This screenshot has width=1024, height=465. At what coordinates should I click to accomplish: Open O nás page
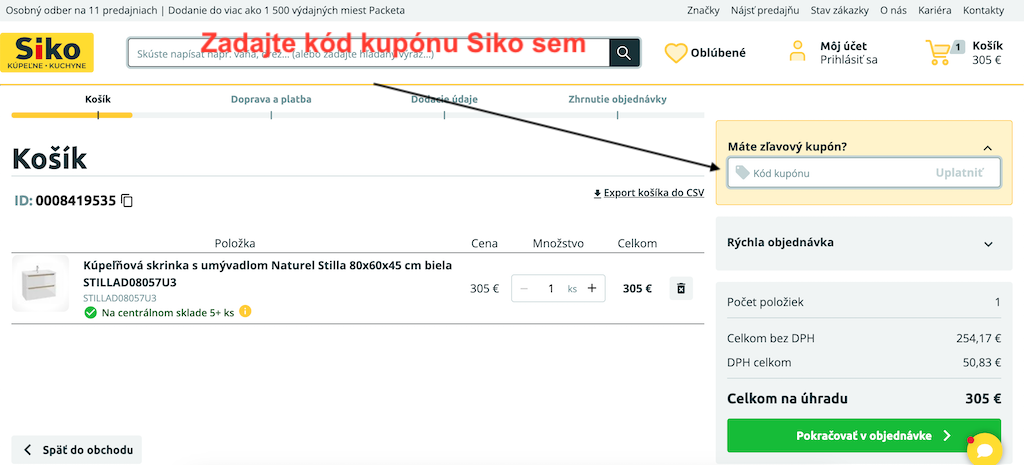tap(893, 10)
